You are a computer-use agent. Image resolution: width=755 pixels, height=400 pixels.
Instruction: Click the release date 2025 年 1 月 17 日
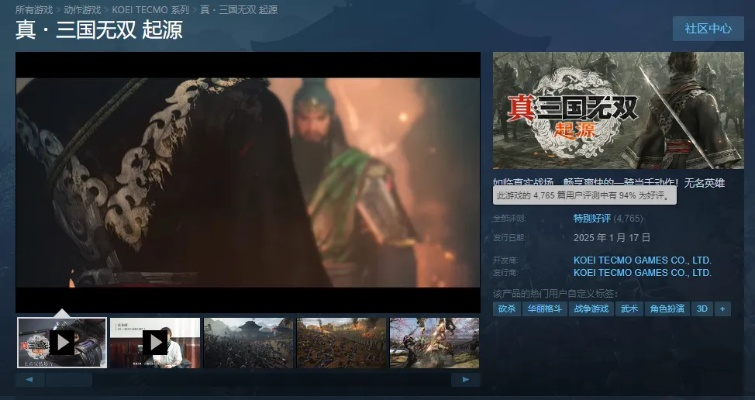612,238
